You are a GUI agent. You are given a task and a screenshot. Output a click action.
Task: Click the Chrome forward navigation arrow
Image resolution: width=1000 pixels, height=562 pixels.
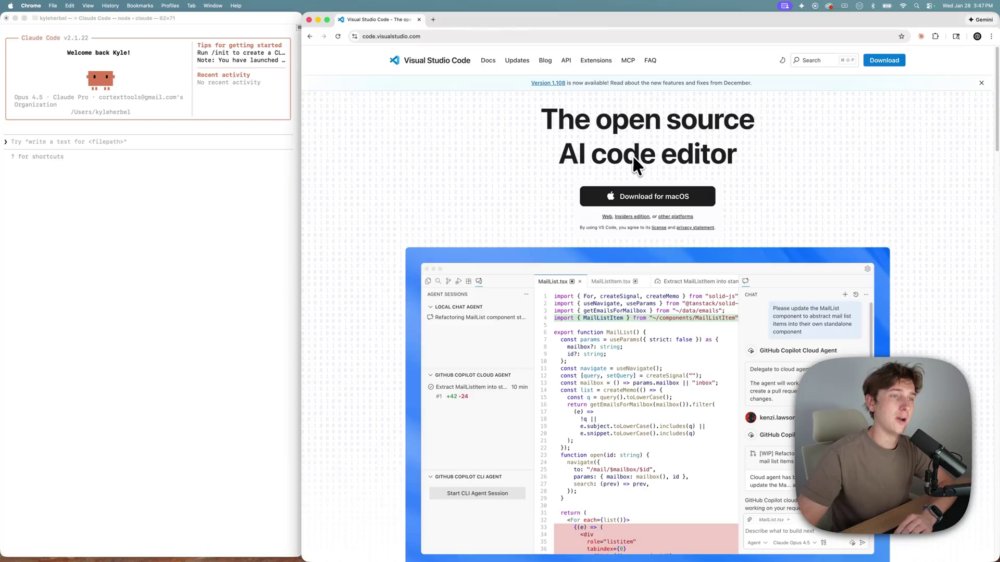point(324,36)
